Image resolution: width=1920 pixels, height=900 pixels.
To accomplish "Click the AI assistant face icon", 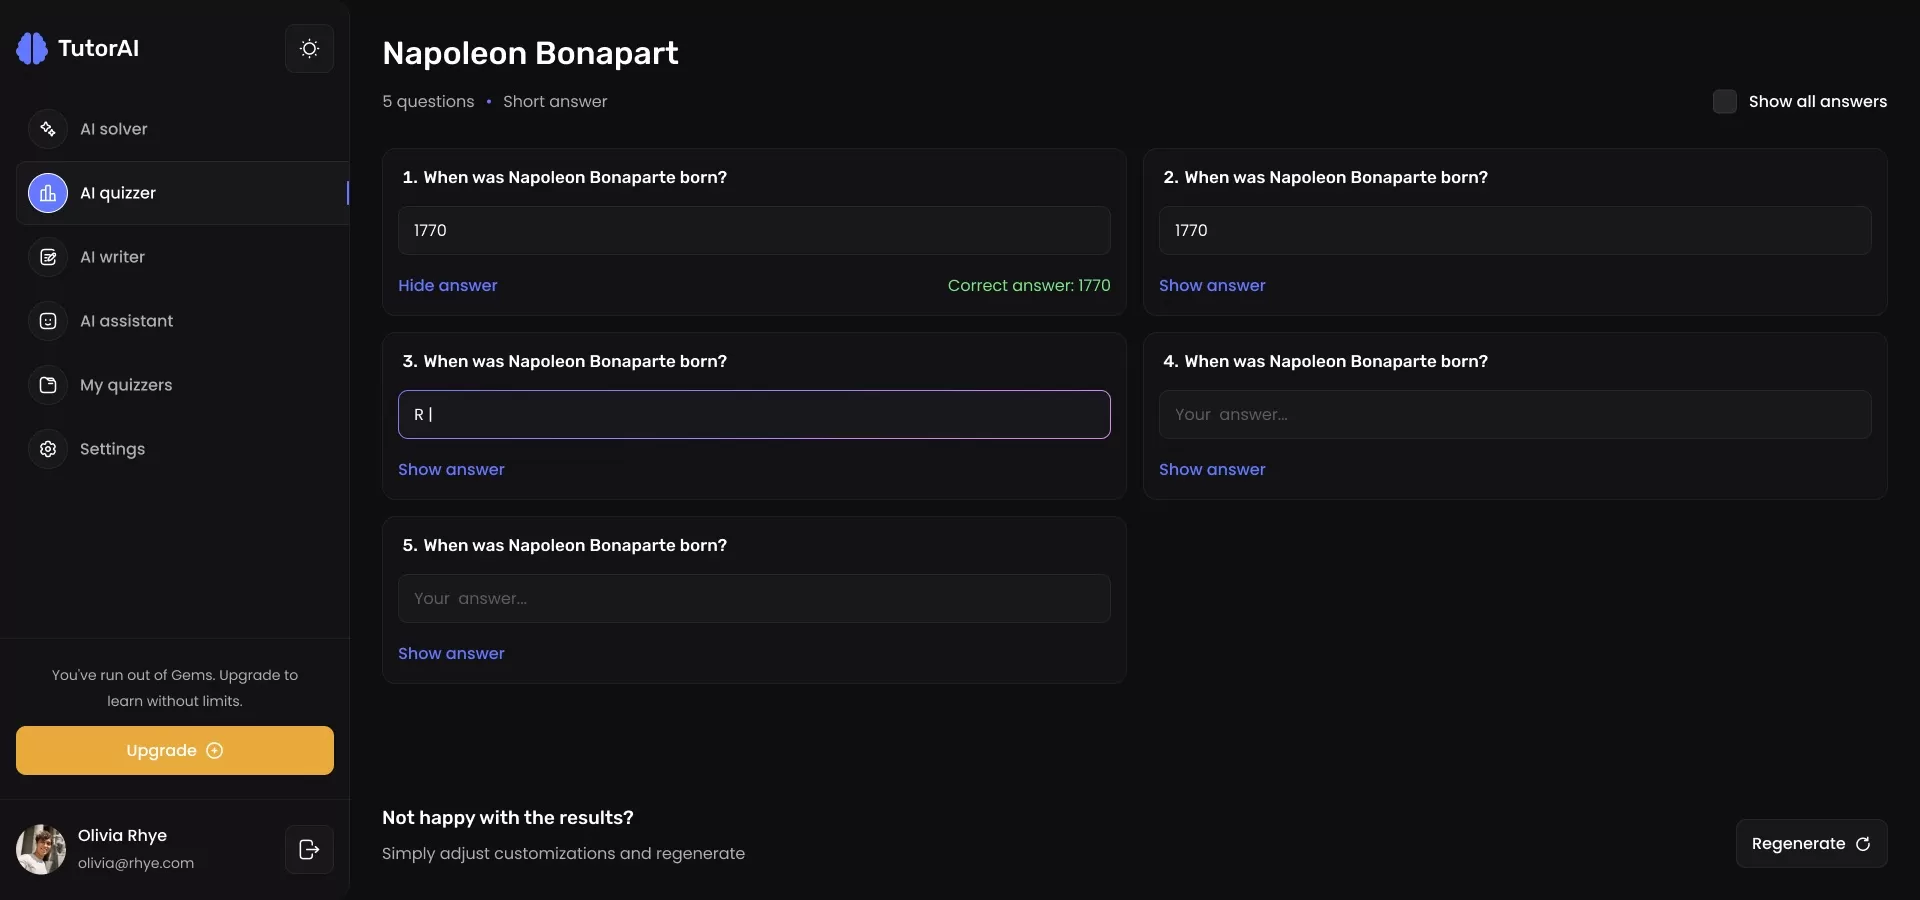I will click(48, 321).
